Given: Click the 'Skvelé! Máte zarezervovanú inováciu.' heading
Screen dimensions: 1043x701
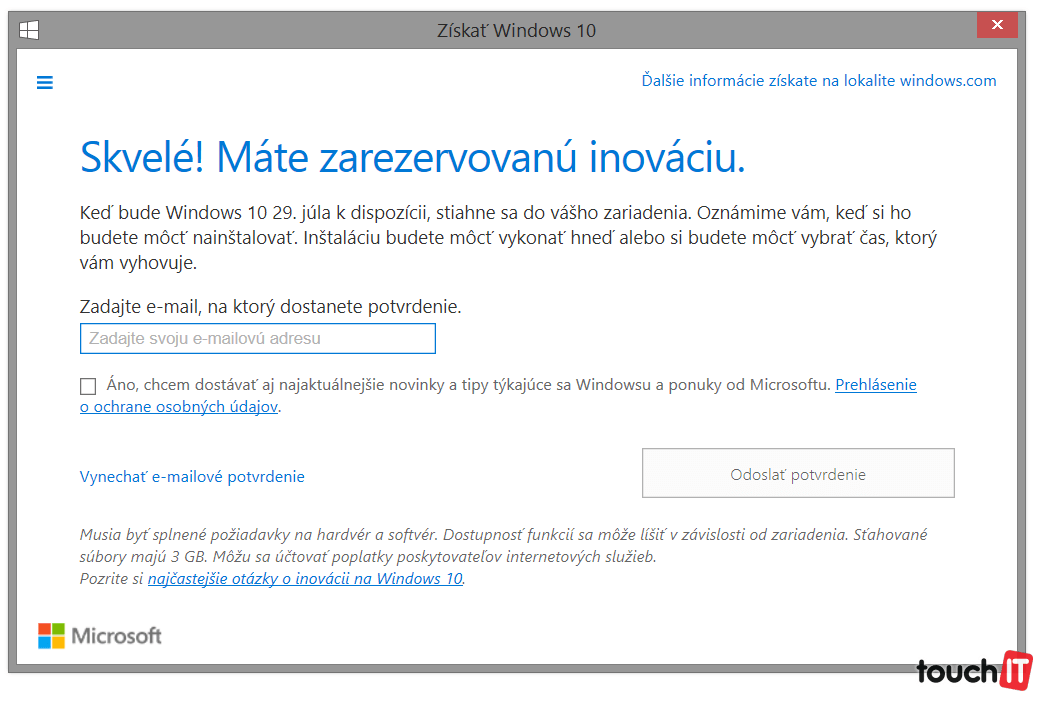Looking at the screenshot, I should 412,158.
